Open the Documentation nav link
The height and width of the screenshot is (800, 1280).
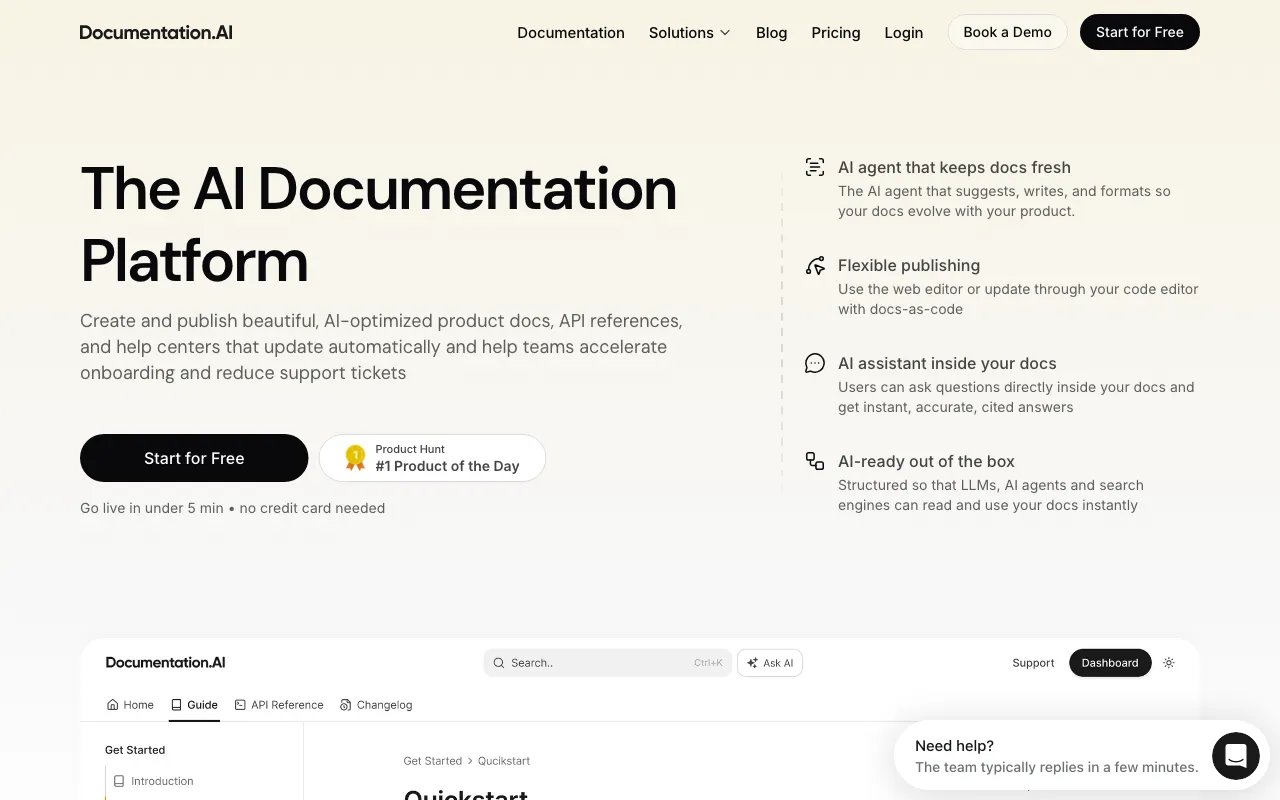571,33
